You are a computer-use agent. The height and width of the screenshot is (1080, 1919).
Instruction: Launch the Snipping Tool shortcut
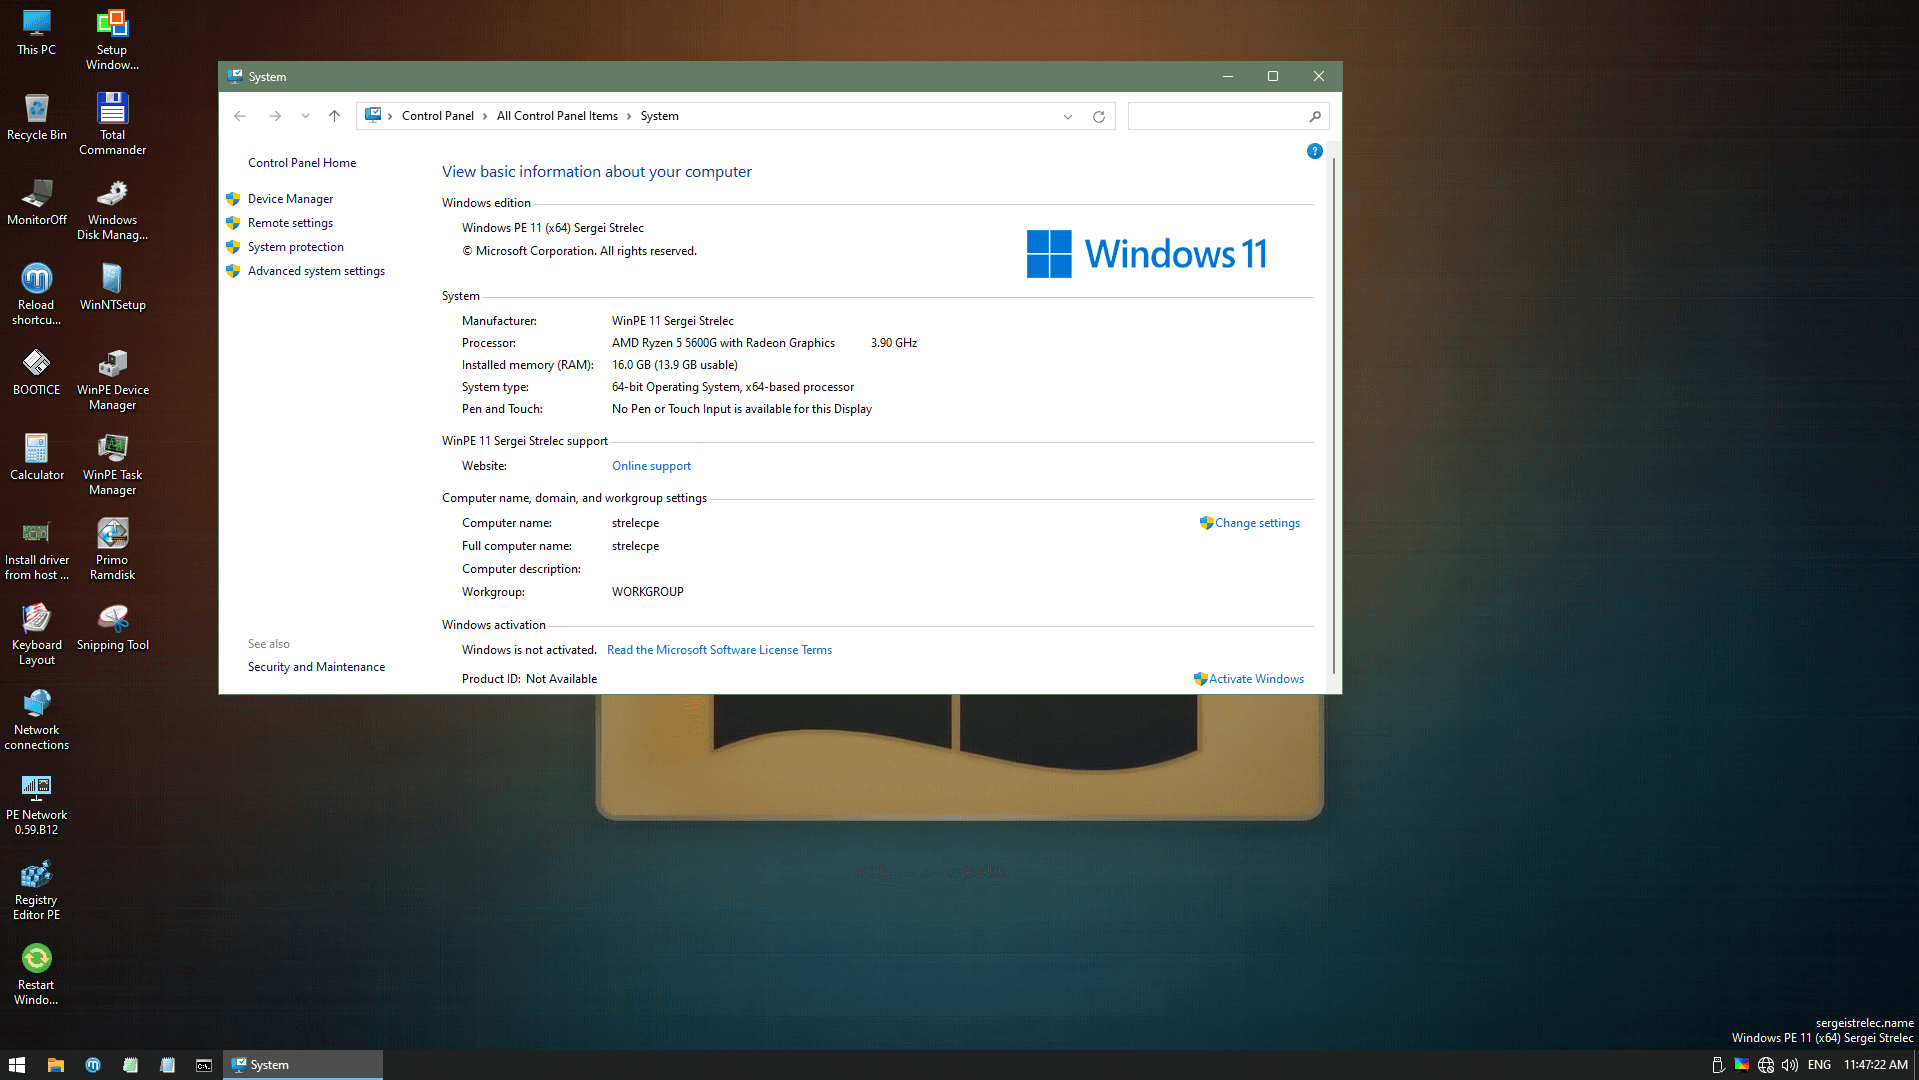(112, 627)
